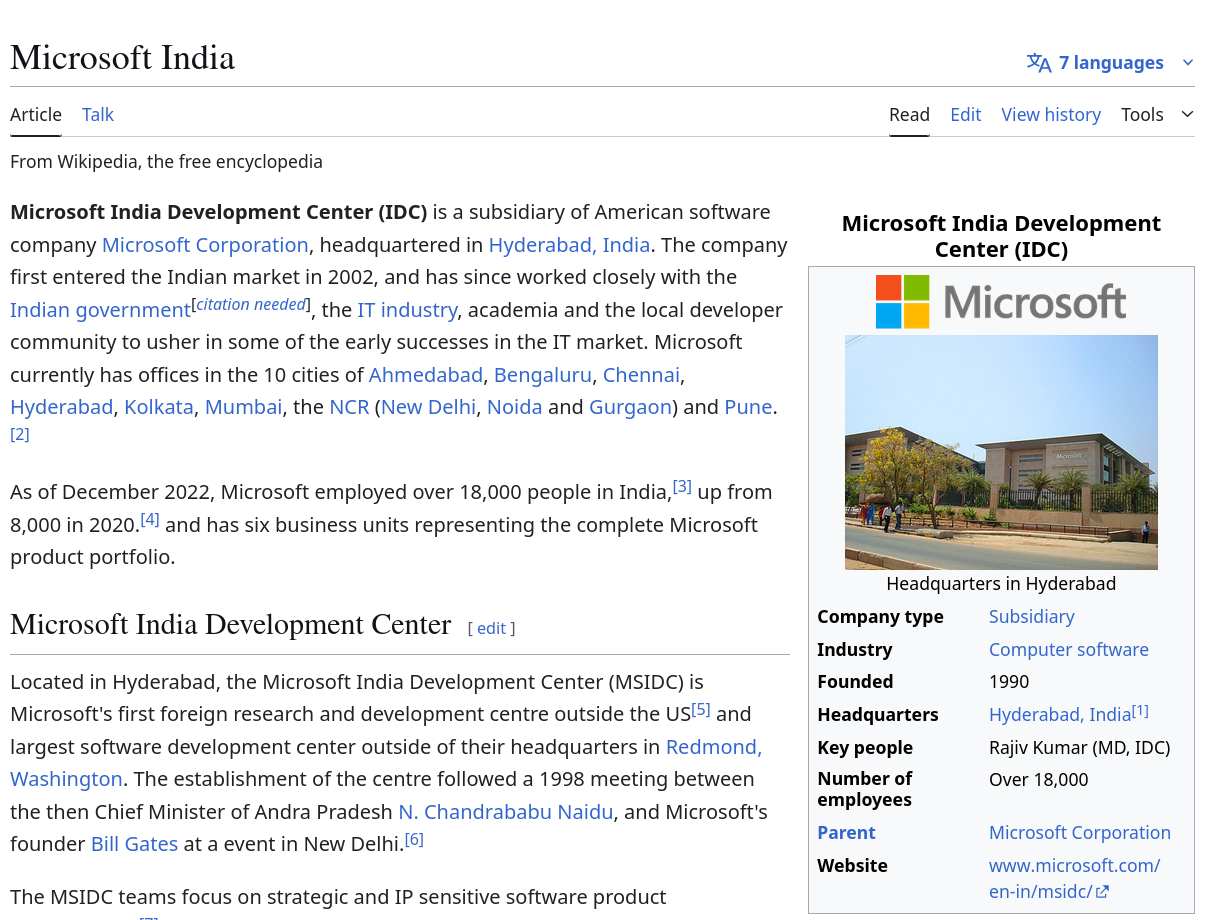Open the Subsidiary link in infobox
The width and height of the screenshot is (1210, 920).
(1031, 617)
